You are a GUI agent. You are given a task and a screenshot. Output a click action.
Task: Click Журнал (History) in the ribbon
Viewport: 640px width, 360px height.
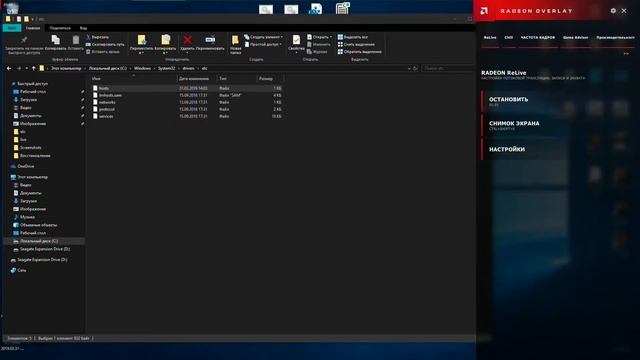point(317,52)
